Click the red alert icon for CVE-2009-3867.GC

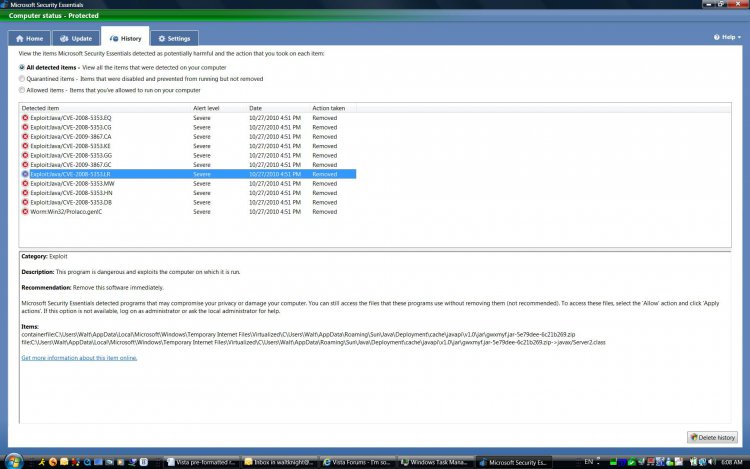click(x=25, y=164)
